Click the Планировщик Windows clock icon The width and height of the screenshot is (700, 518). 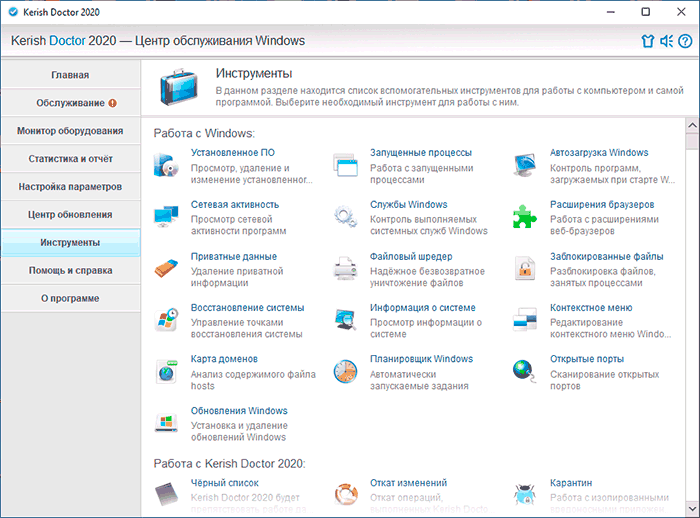[x=346, y=372]
